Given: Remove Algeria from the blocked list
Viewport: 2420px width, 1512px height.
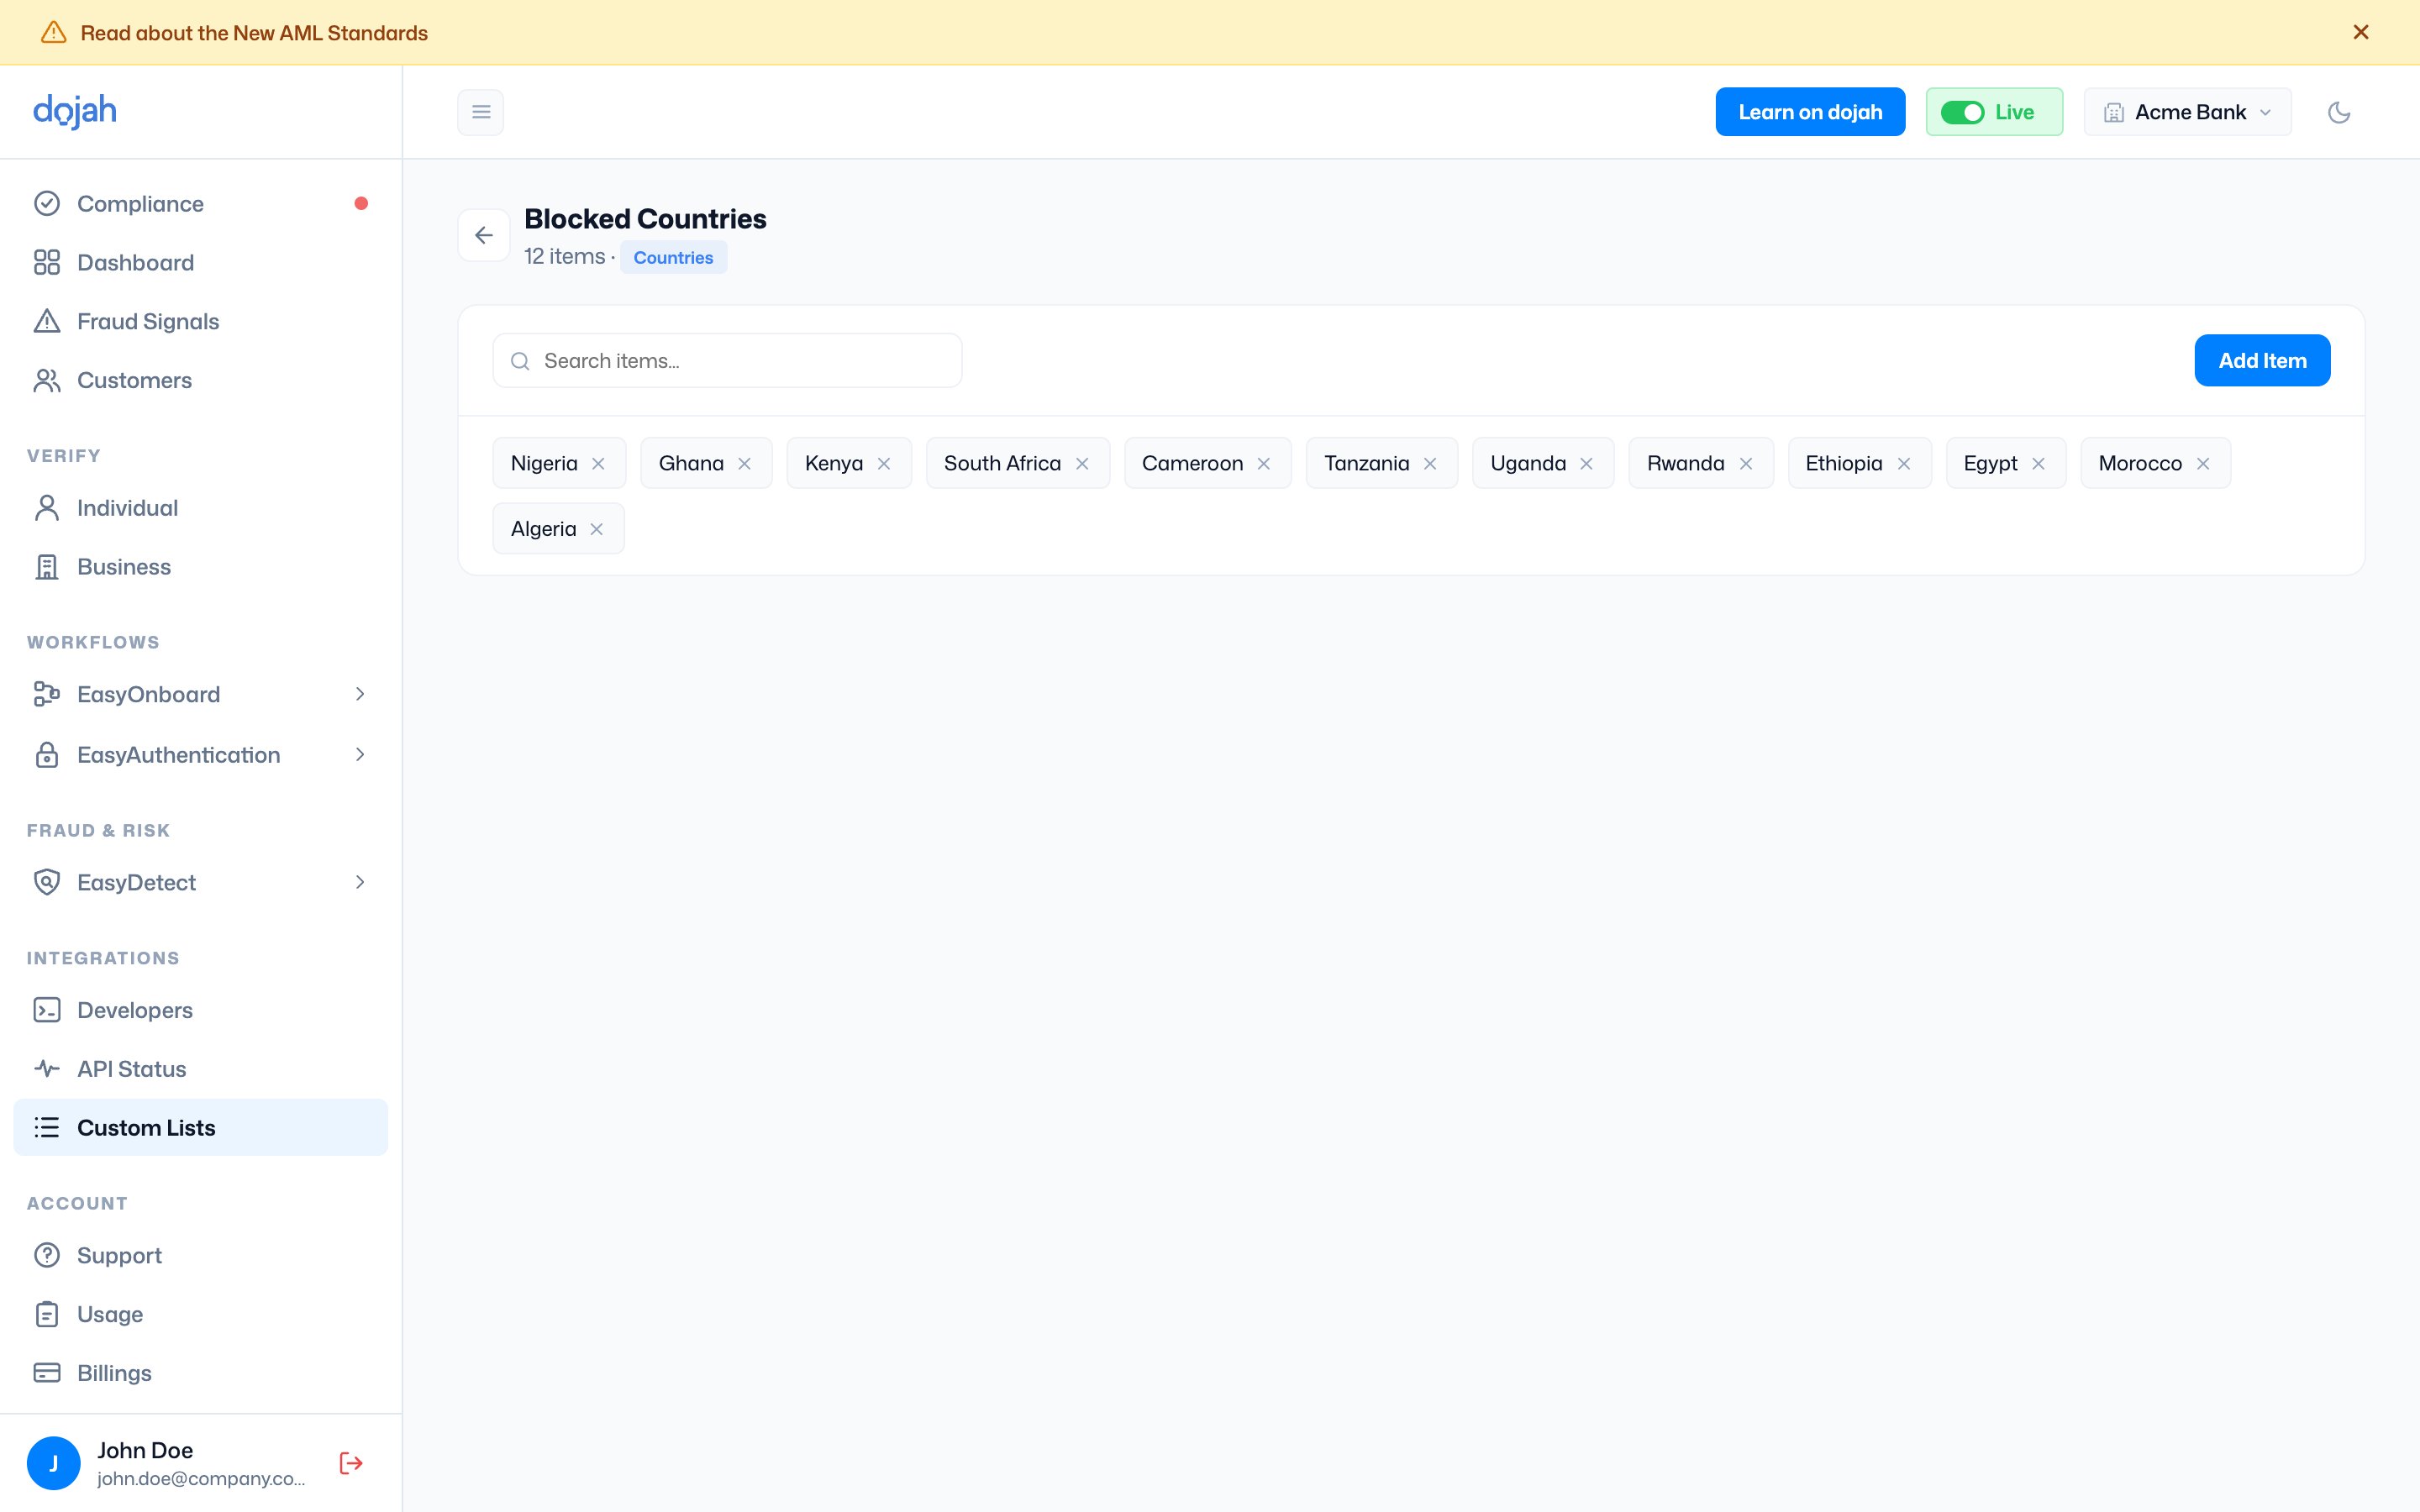Looking at the screenshot, I should click(596, 529).
